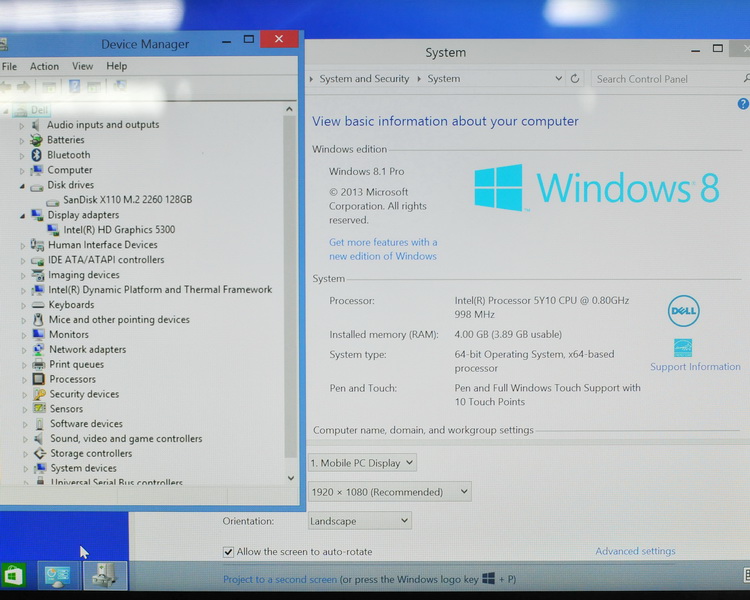Expand the Batteries node arrow
The width and height of the screenshot is (750, 600).
point(22,141)
